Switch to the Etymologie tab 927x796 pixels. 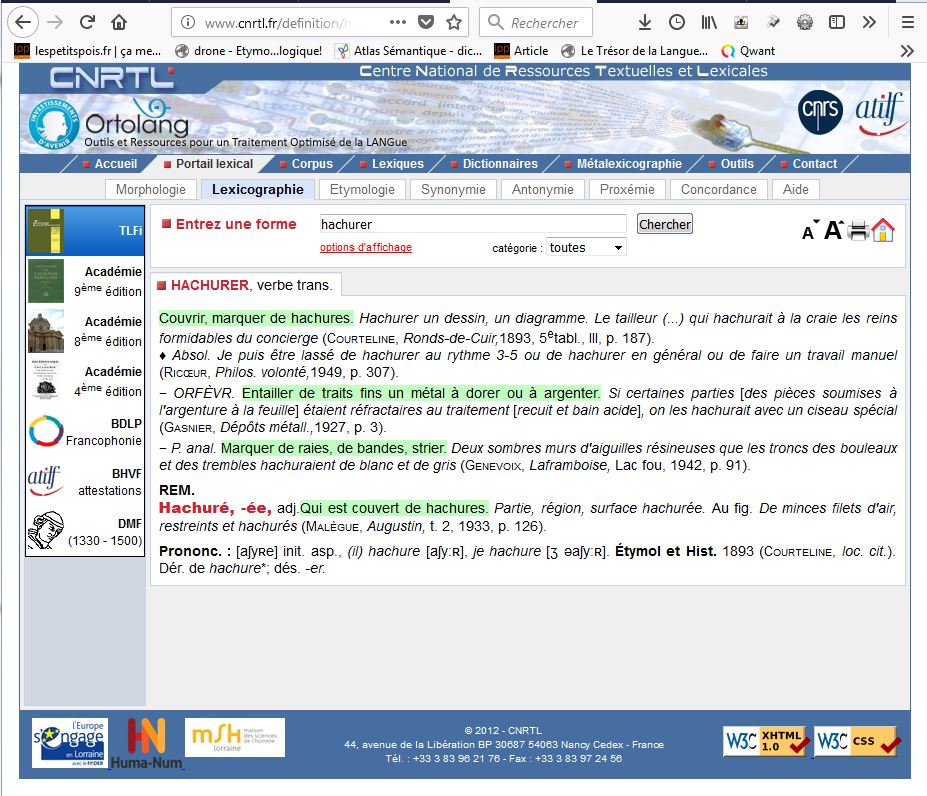point(362,189)
